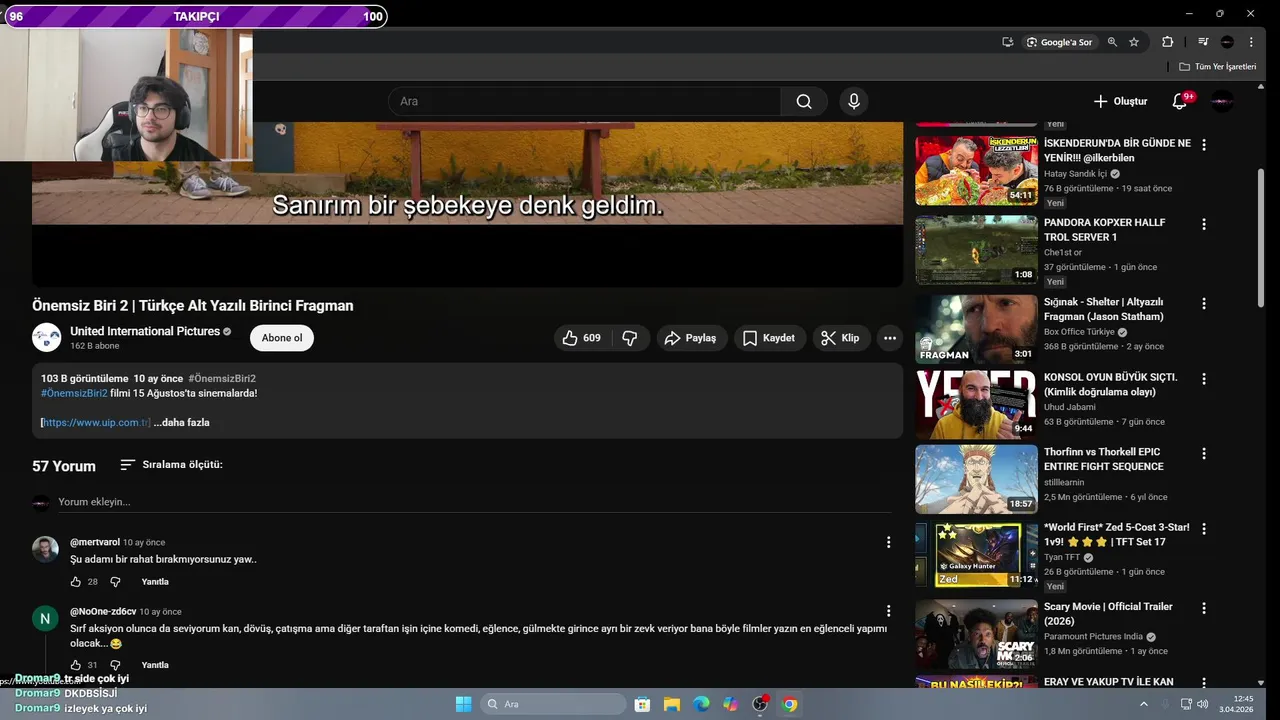Image resolution: width=1280 pixels, height=720 pixels.
Task: Reply to @NoOne-zd6cv with Yanıtla
Action: [x=155, y=665]
